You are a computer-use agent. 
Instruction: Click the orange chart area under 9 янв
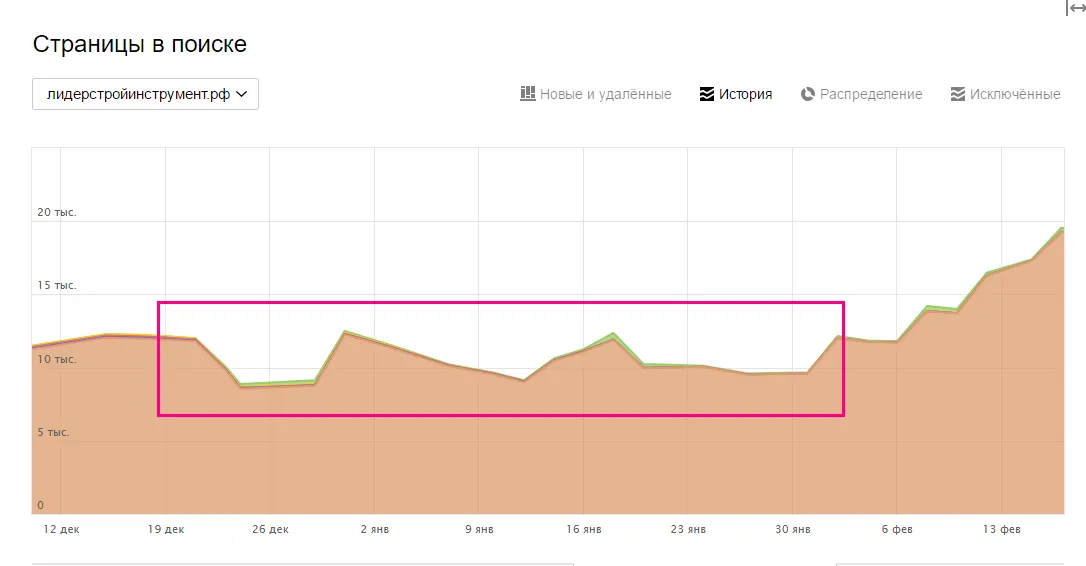479,443
